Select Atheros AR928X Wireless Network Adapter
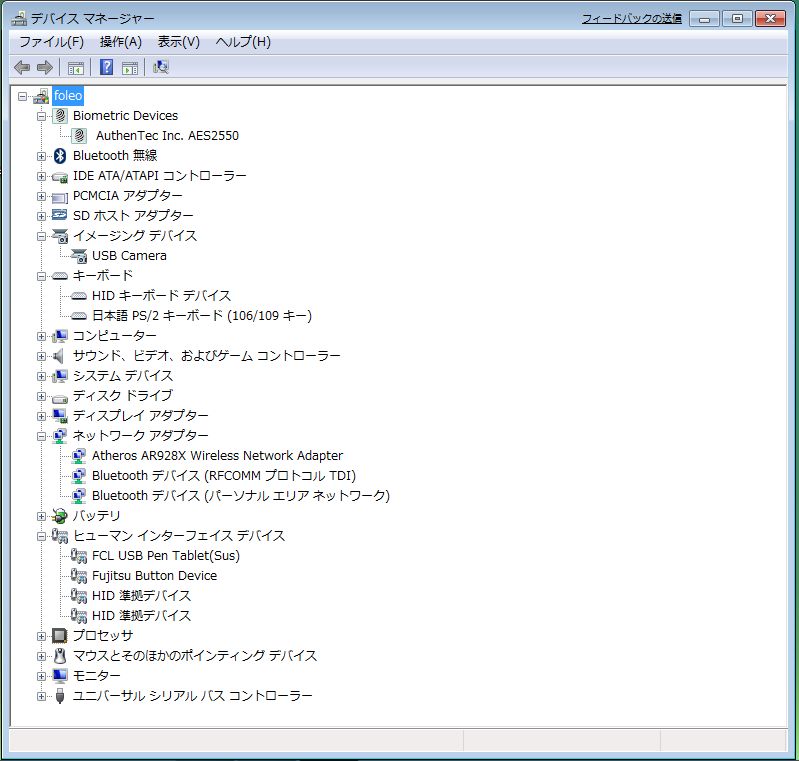This screenshot has width=799, height=761. (x=217, y=456)
